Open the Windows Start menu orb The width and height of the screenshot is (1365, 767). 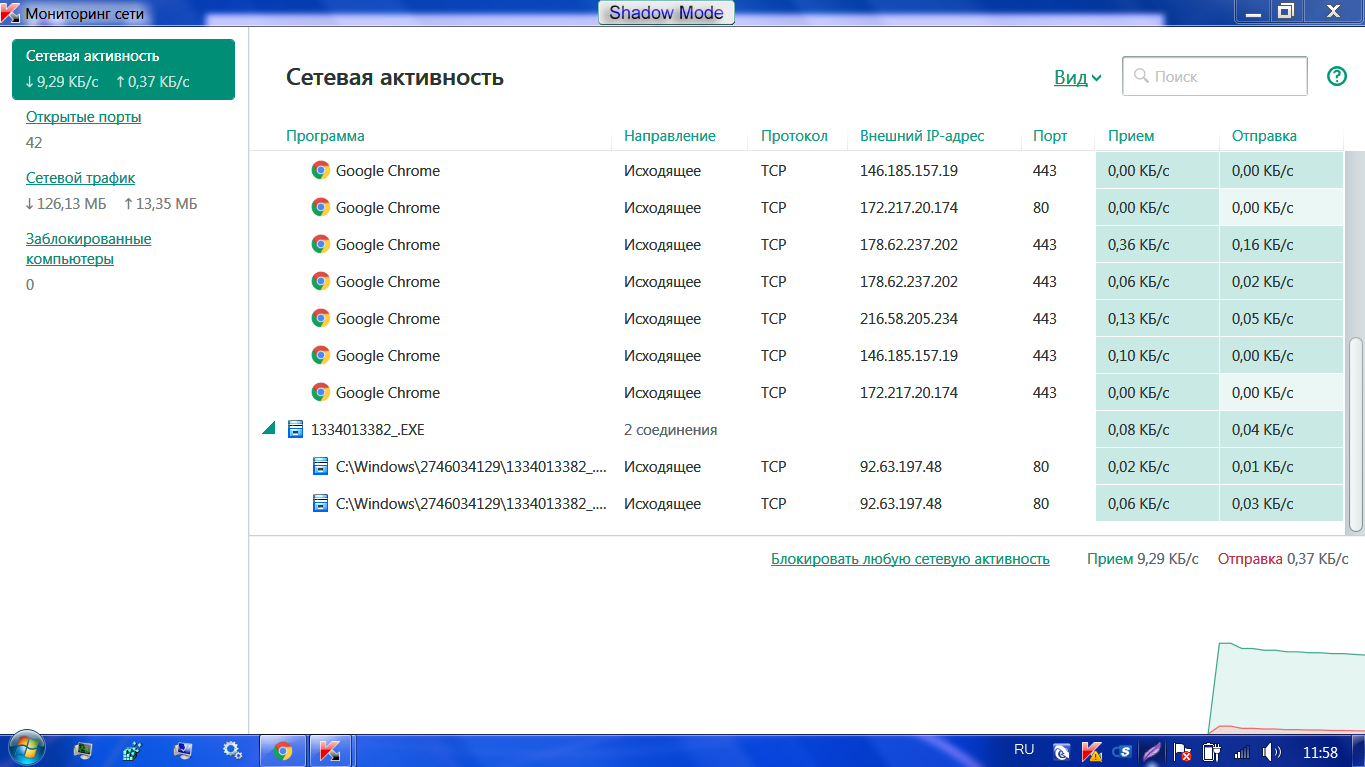pos(28,750)
